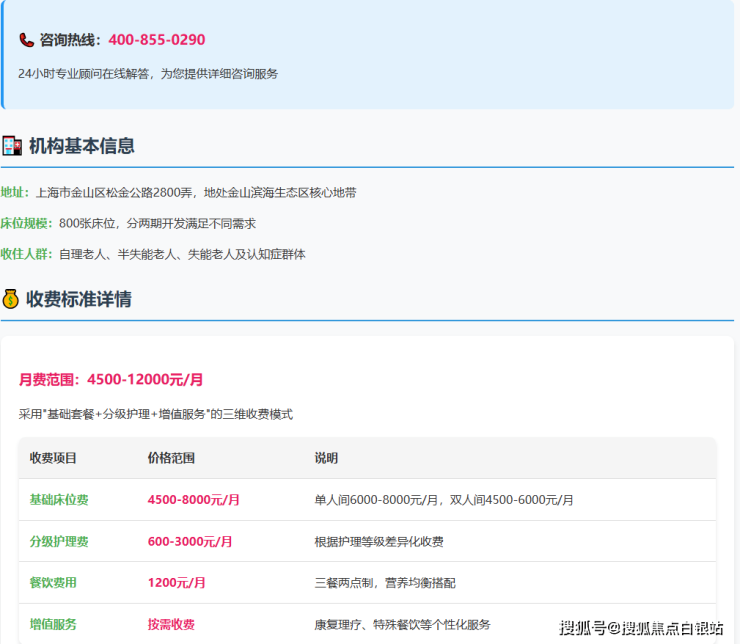Viewport: 740px width, 644px height.
Task: Click the 说明 column header
Action: tap(326, 458)
